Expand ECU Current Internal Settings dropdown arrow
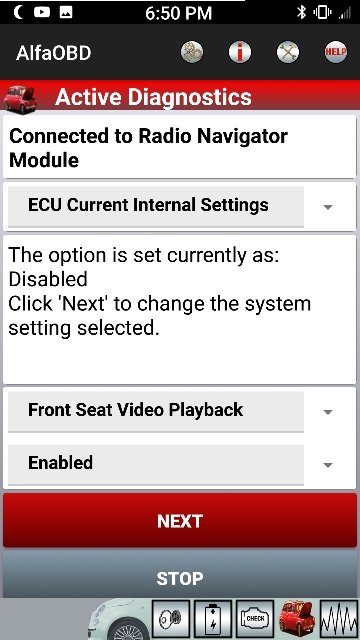The height and width of the screenshot is (640, 360). (x=327, y=207)
